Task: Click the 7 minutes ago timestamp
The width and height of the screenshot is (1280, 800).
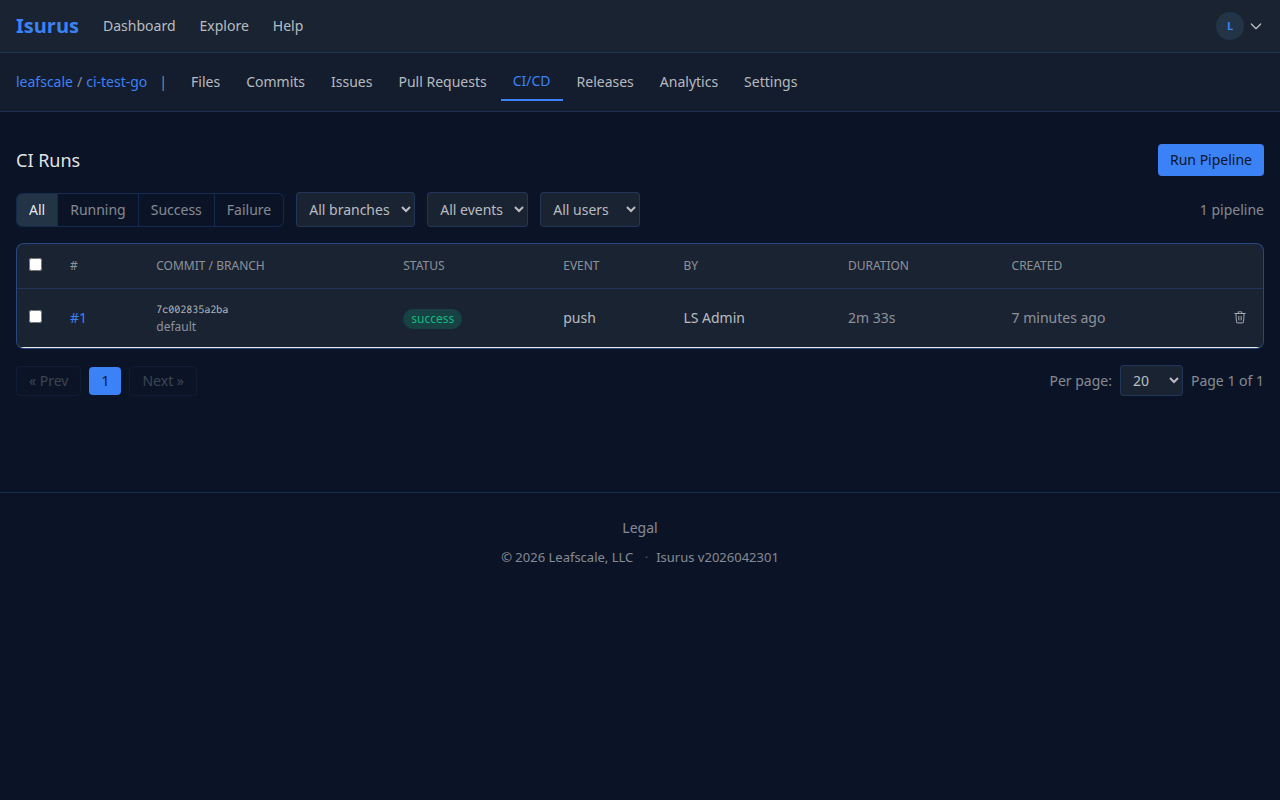Action: (1058, 318)
